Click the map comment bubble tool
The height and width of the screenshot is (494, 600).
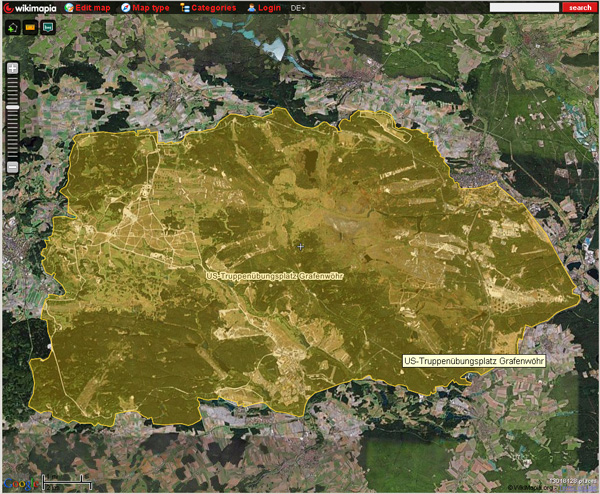(x=48, y=28)
